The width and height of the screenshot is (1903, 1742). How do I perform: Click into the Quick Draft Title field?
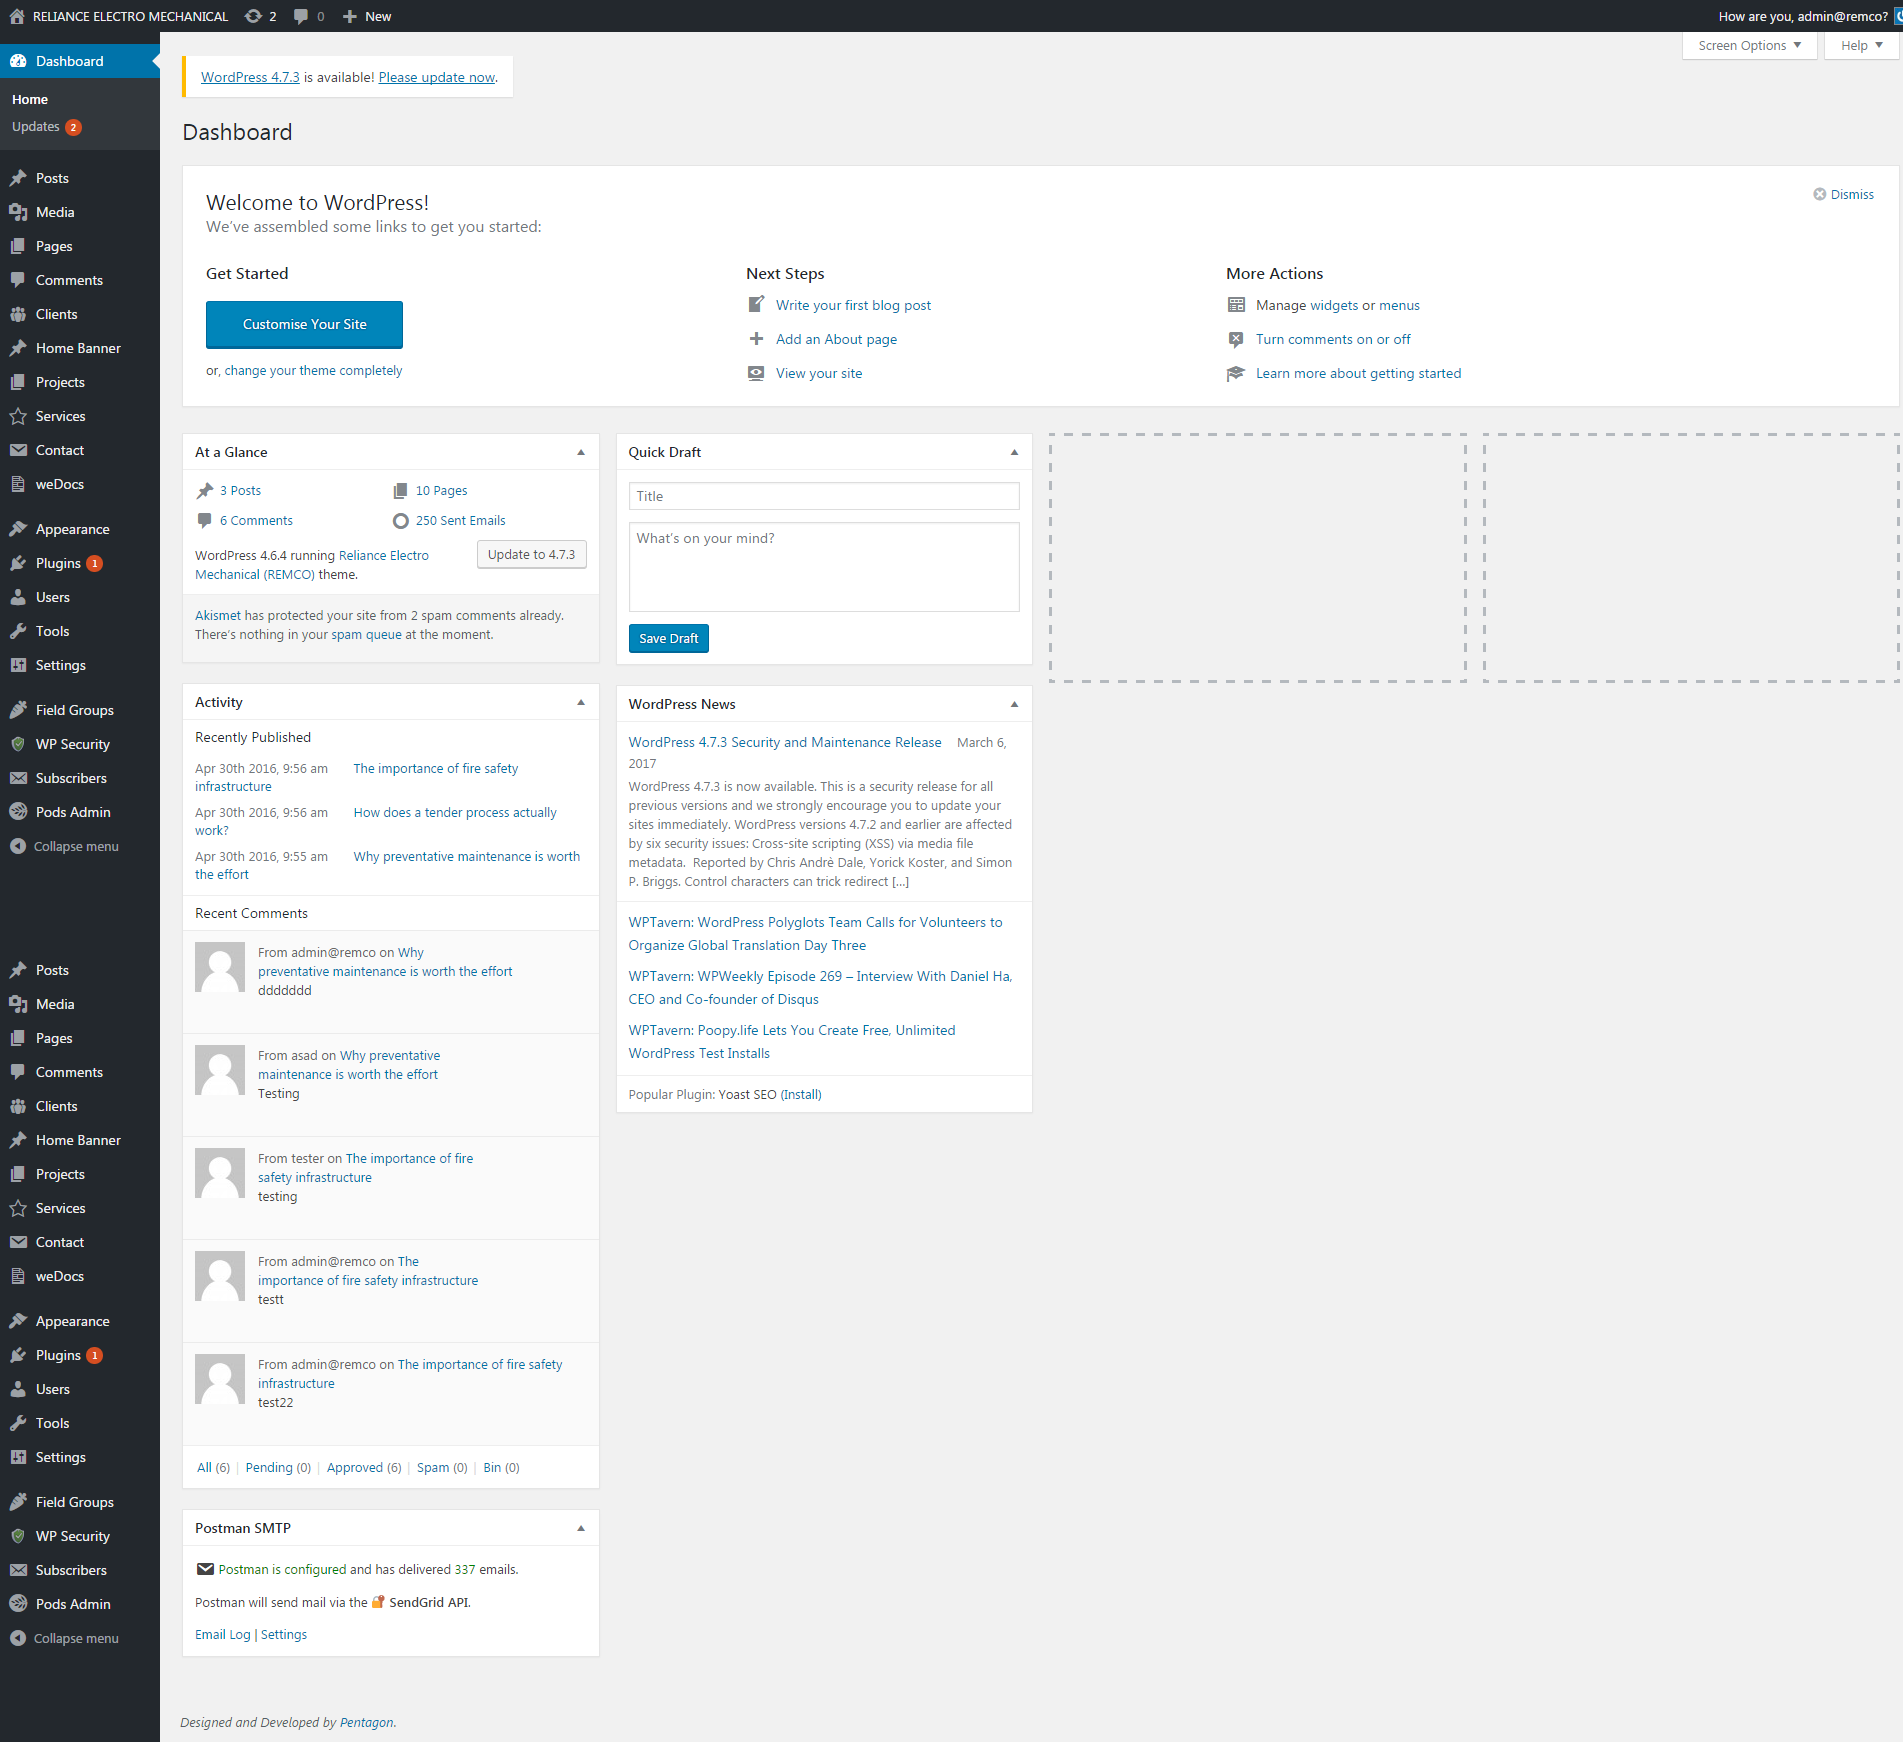pos(824,496)
